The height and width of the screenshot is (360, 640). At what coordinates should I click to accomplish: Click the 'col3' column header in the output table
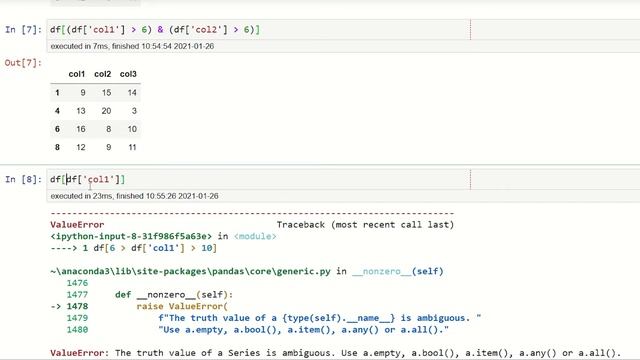pos(128,74)
